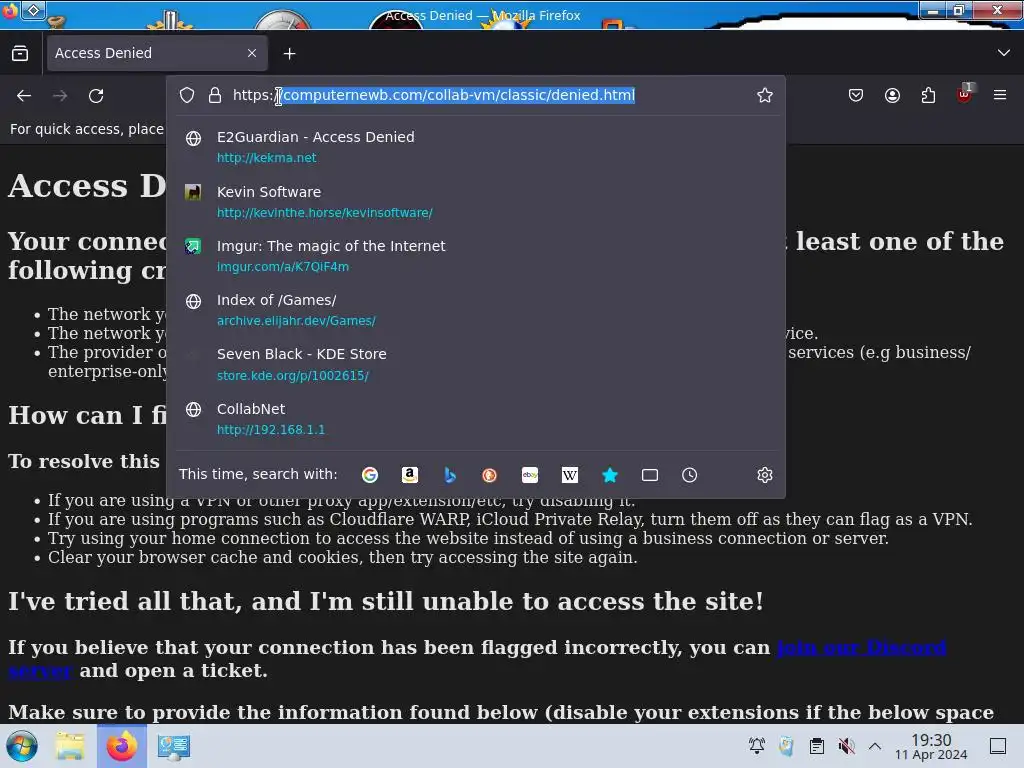1024x768 pixels.
Task: Click the forward navigation arrow
Action: tap(60, 96)
